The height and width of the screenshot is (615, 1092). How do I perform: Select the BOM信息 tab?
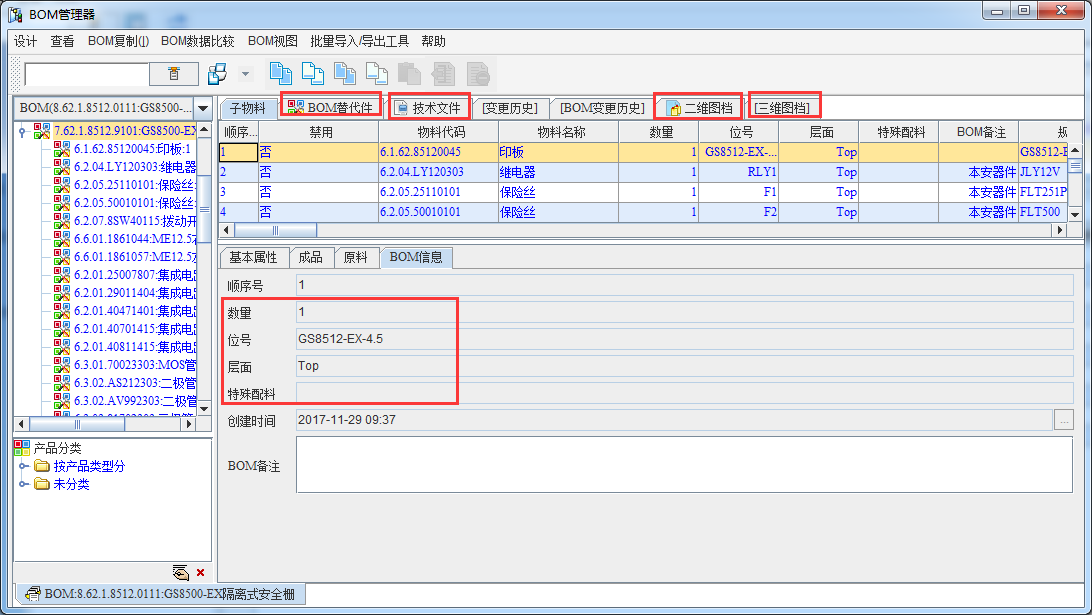pyautogui.click(x=416, y=257)
